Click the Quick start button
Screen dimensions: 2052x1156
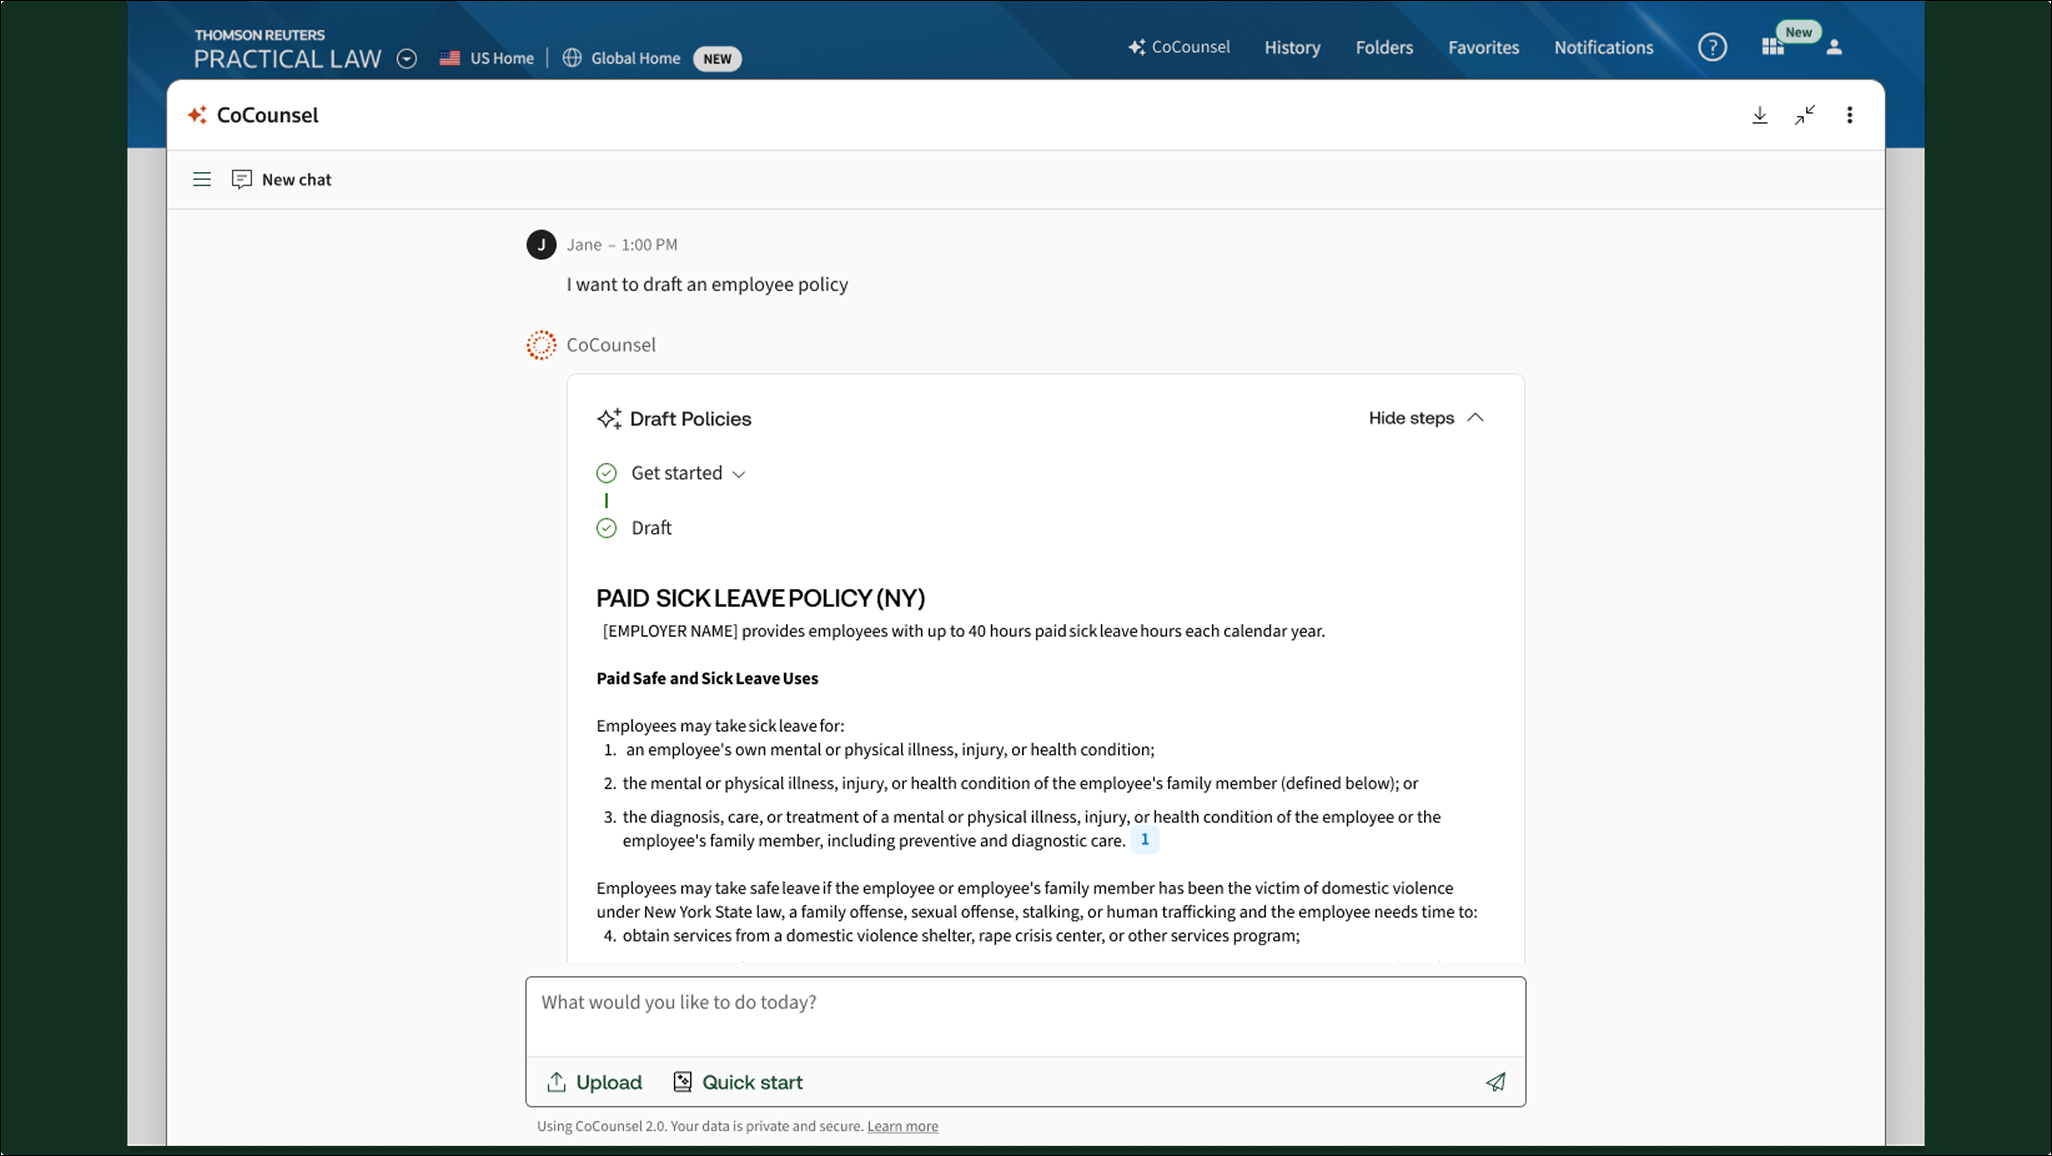[x=738, y=1082]
